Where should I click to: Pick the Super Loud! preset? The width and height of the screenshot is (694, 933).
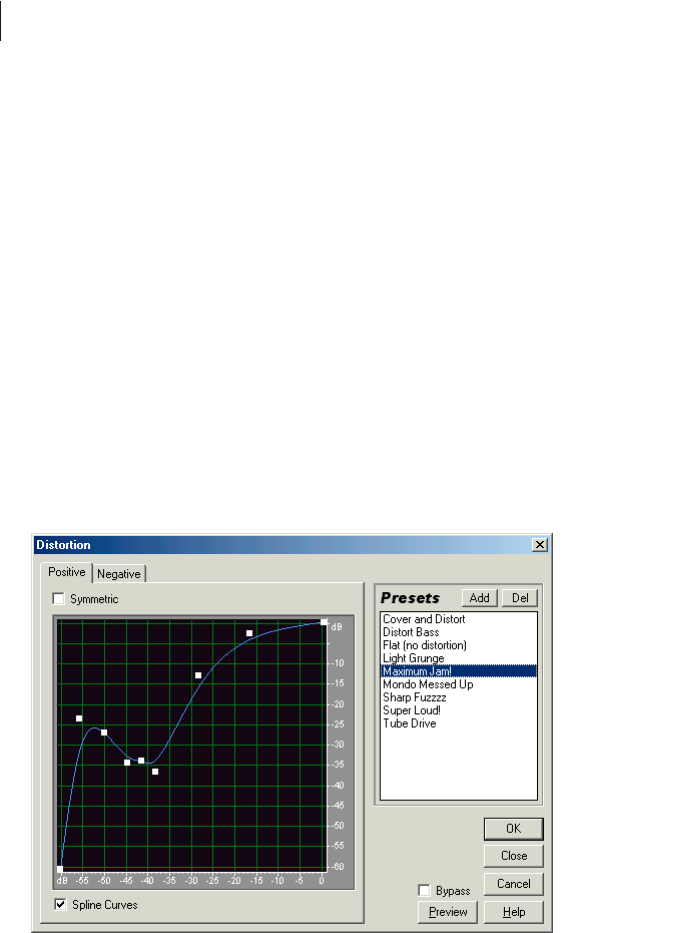click(x=411, y=710)
